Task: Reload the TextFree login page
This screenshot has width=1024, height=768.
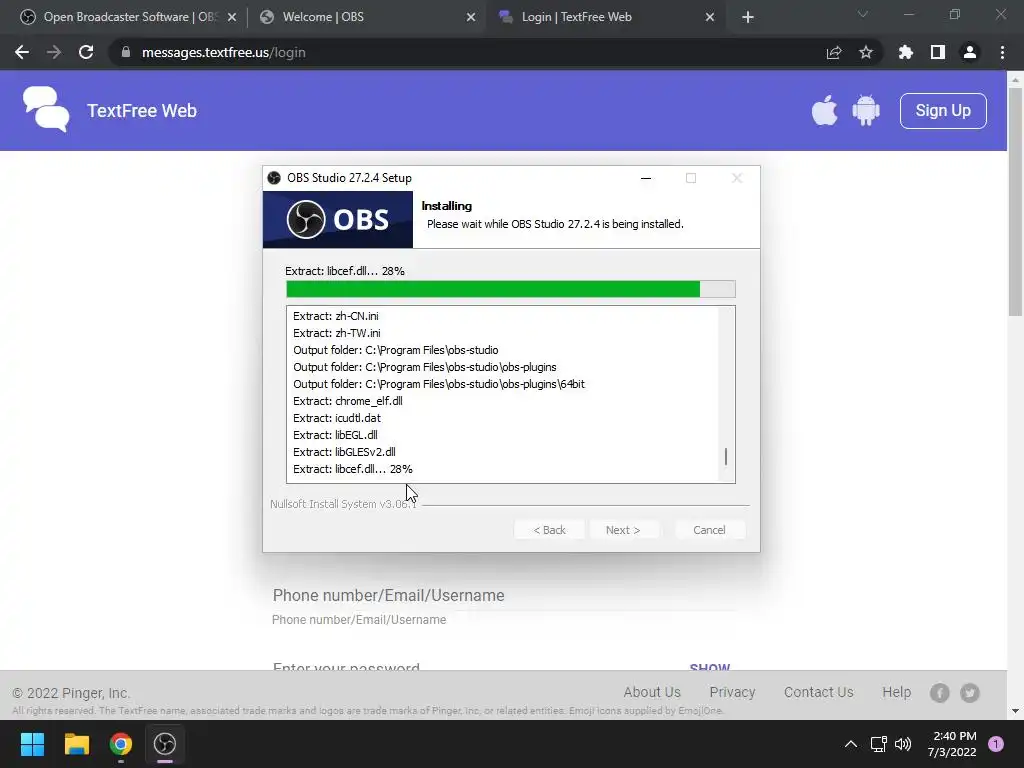Action: 86,52
